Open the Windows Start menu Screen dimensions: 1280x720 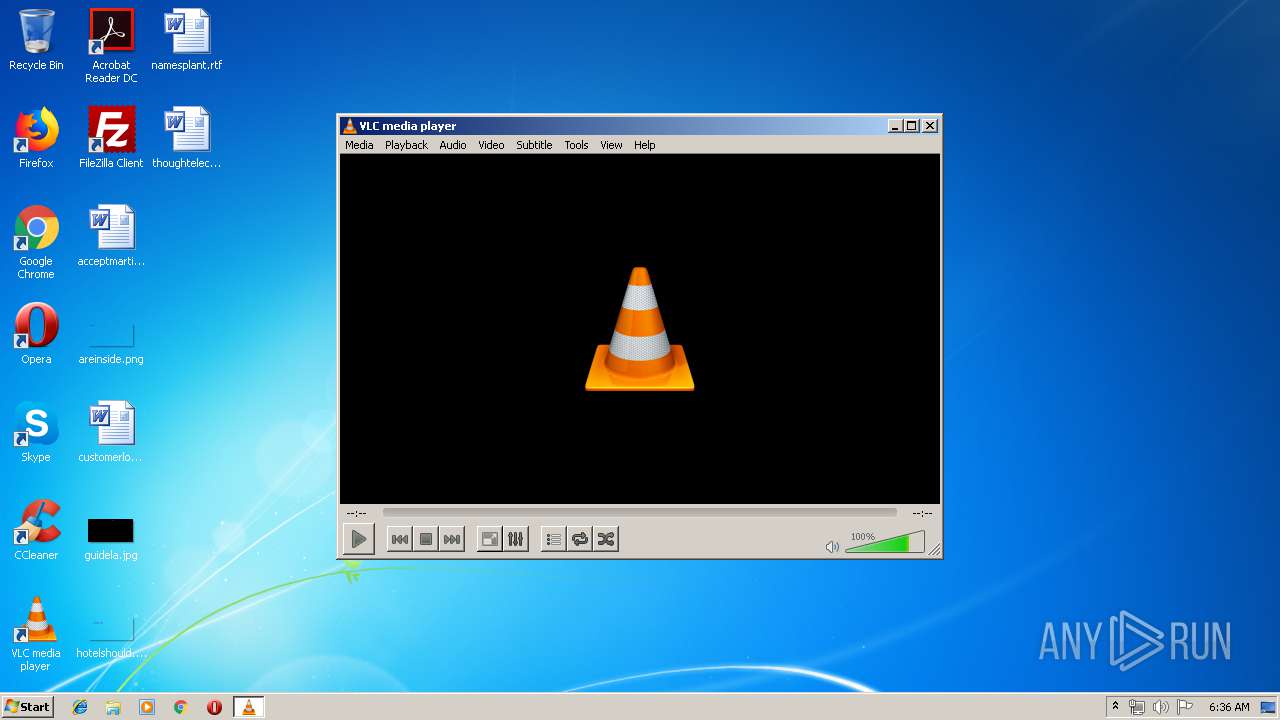click(28, 706)
